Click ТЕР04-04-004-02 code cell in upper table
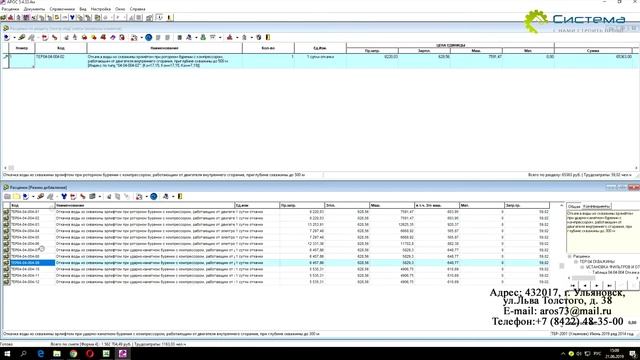 [61, 61]
